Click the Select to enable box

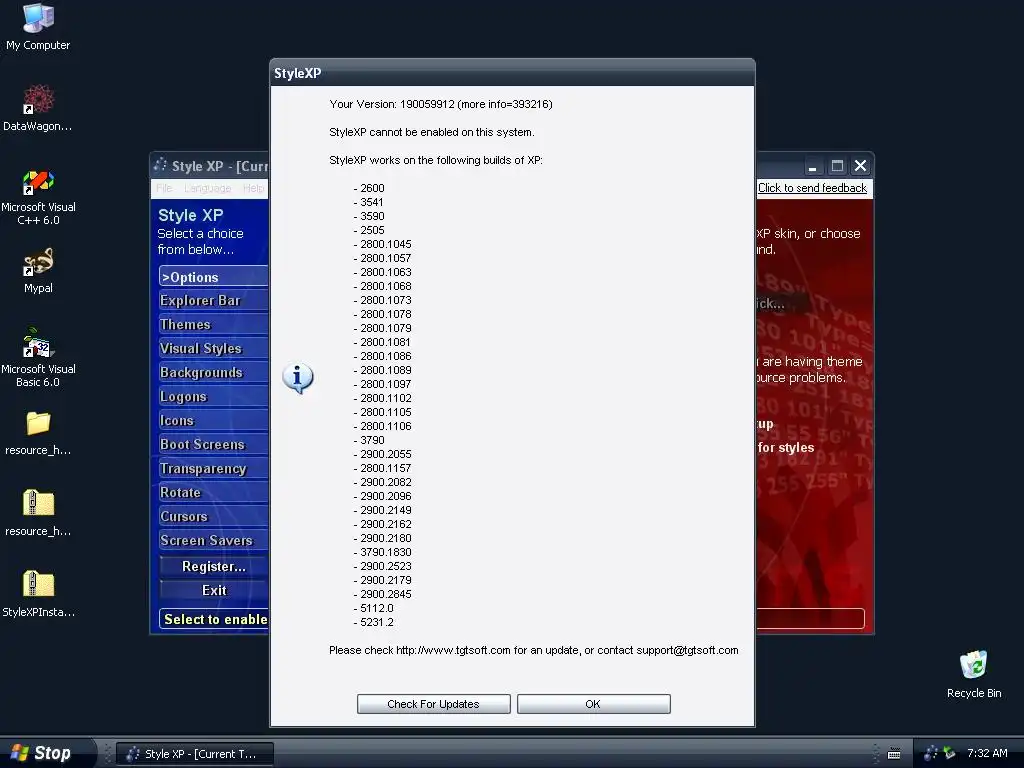(x=214, y=619)
